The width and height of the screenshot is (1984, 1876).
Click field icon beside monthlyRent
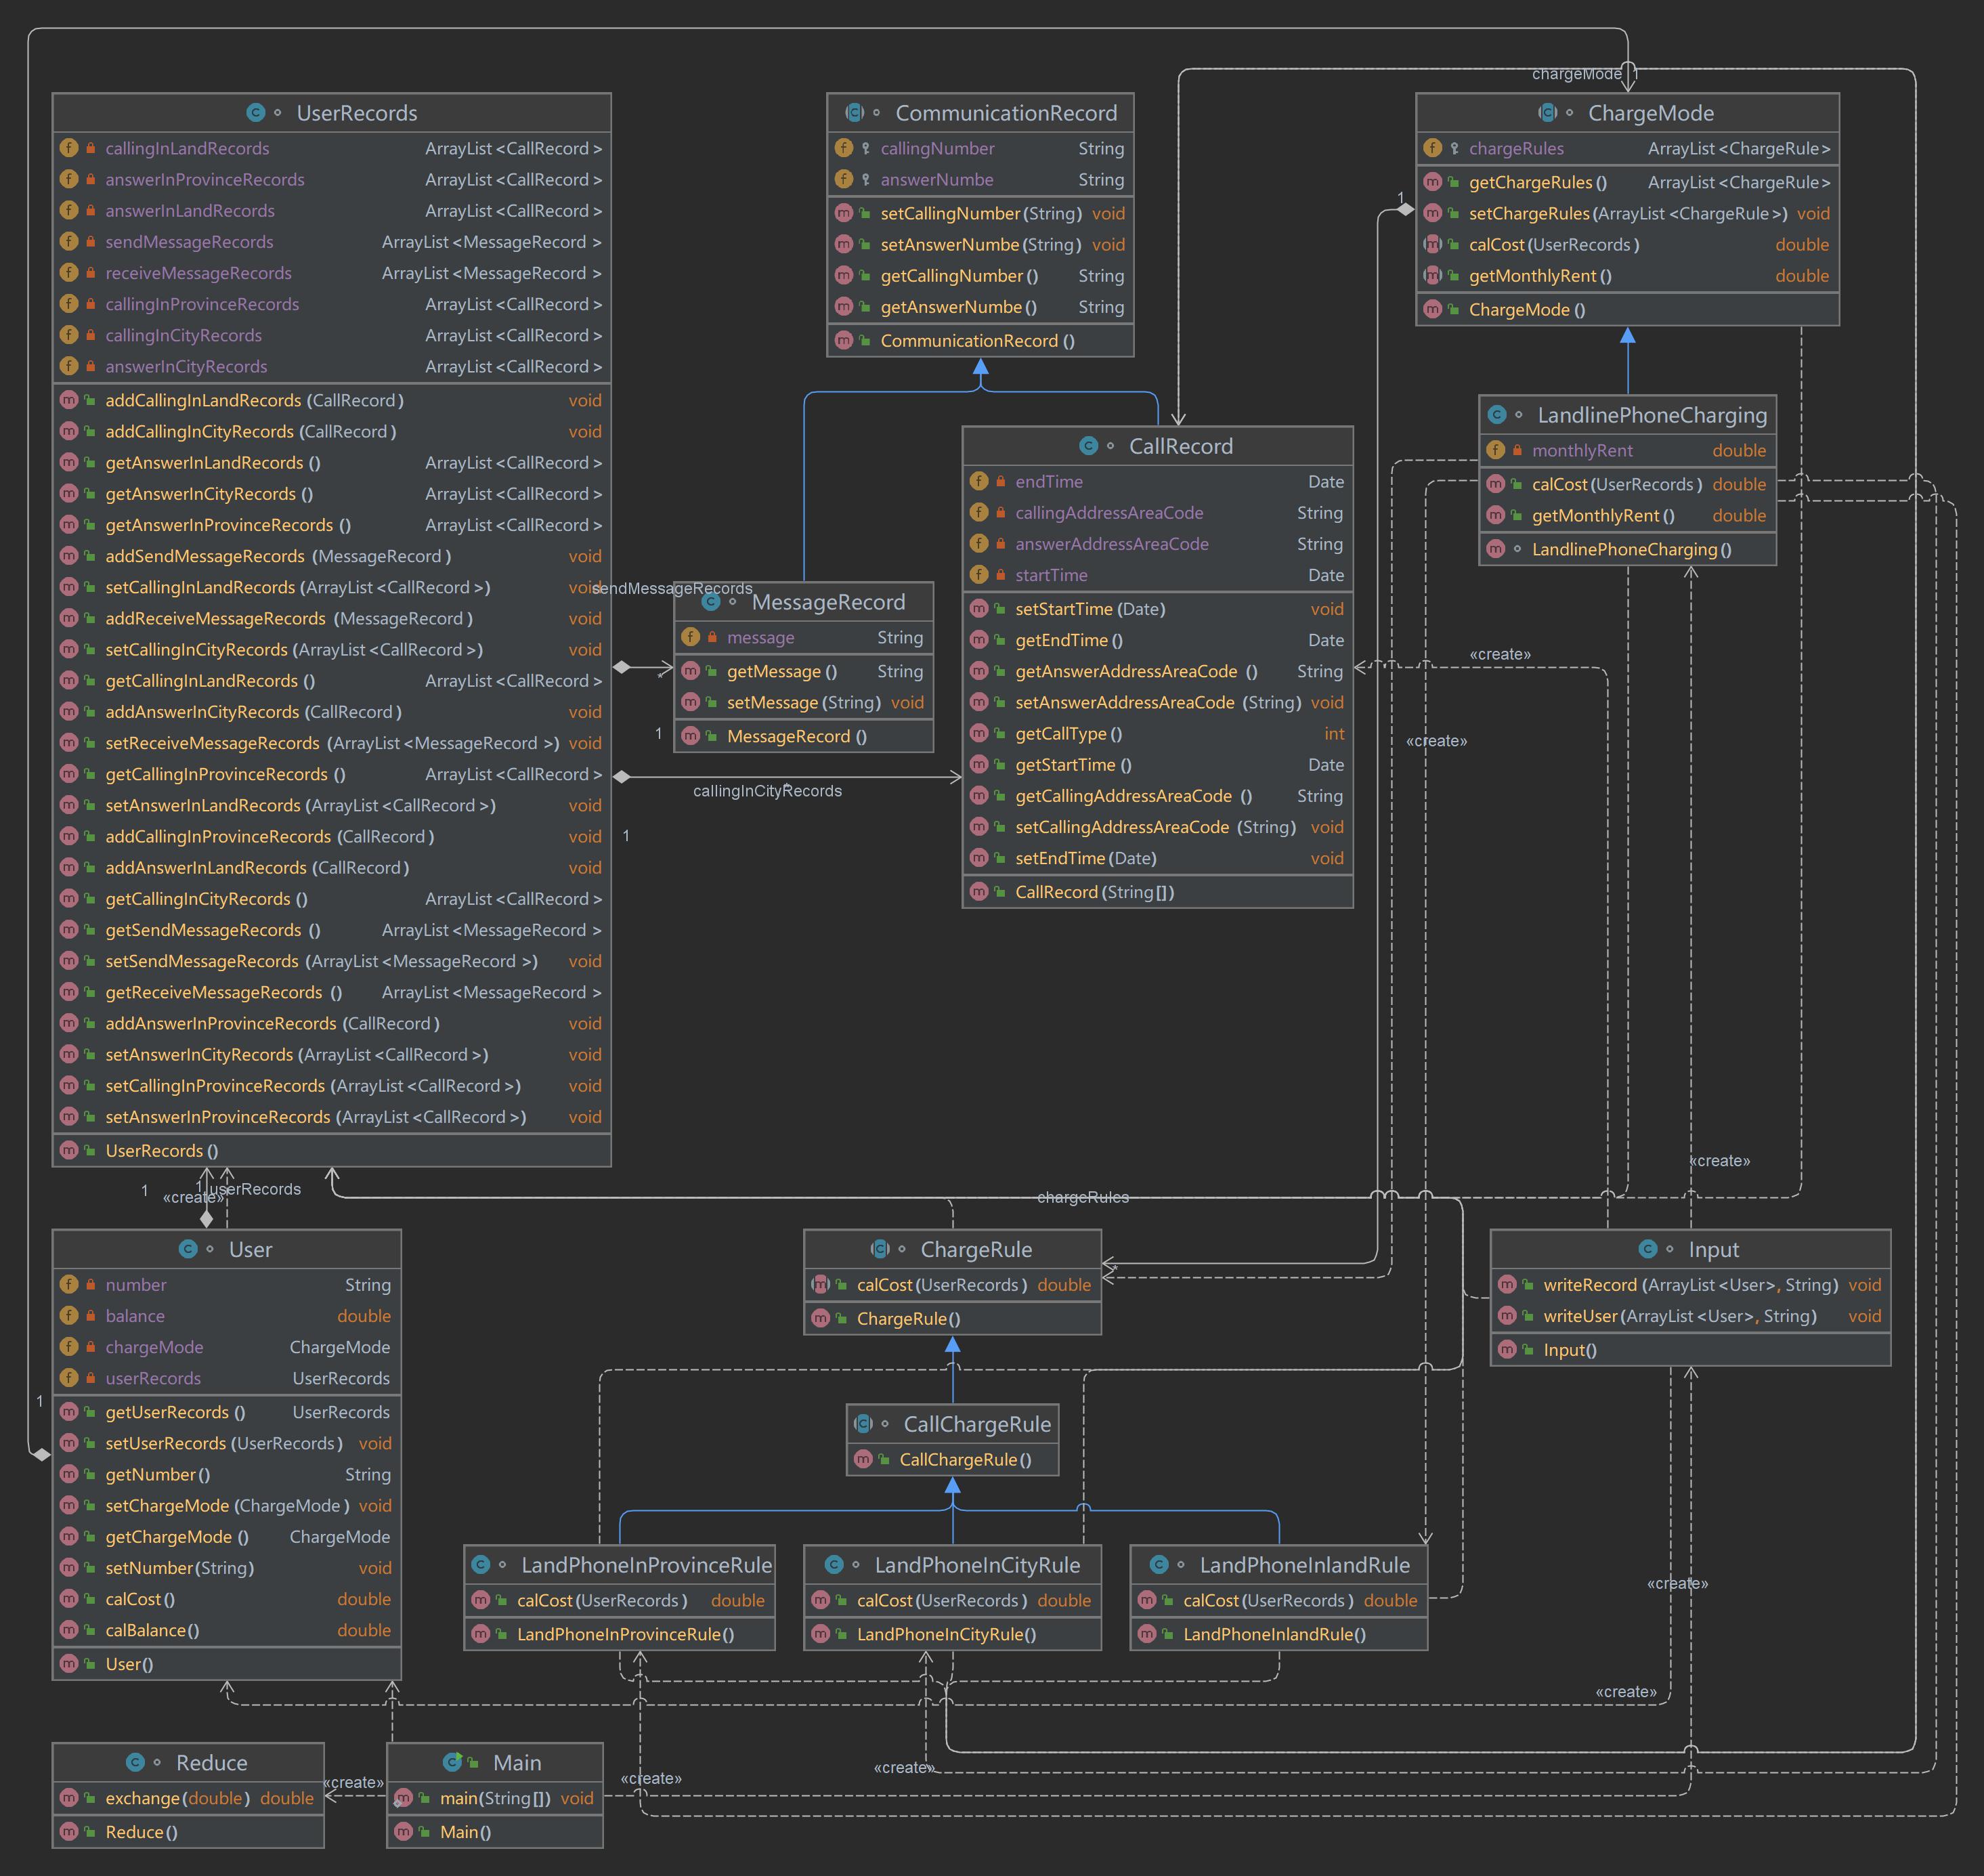point(1496,450)
